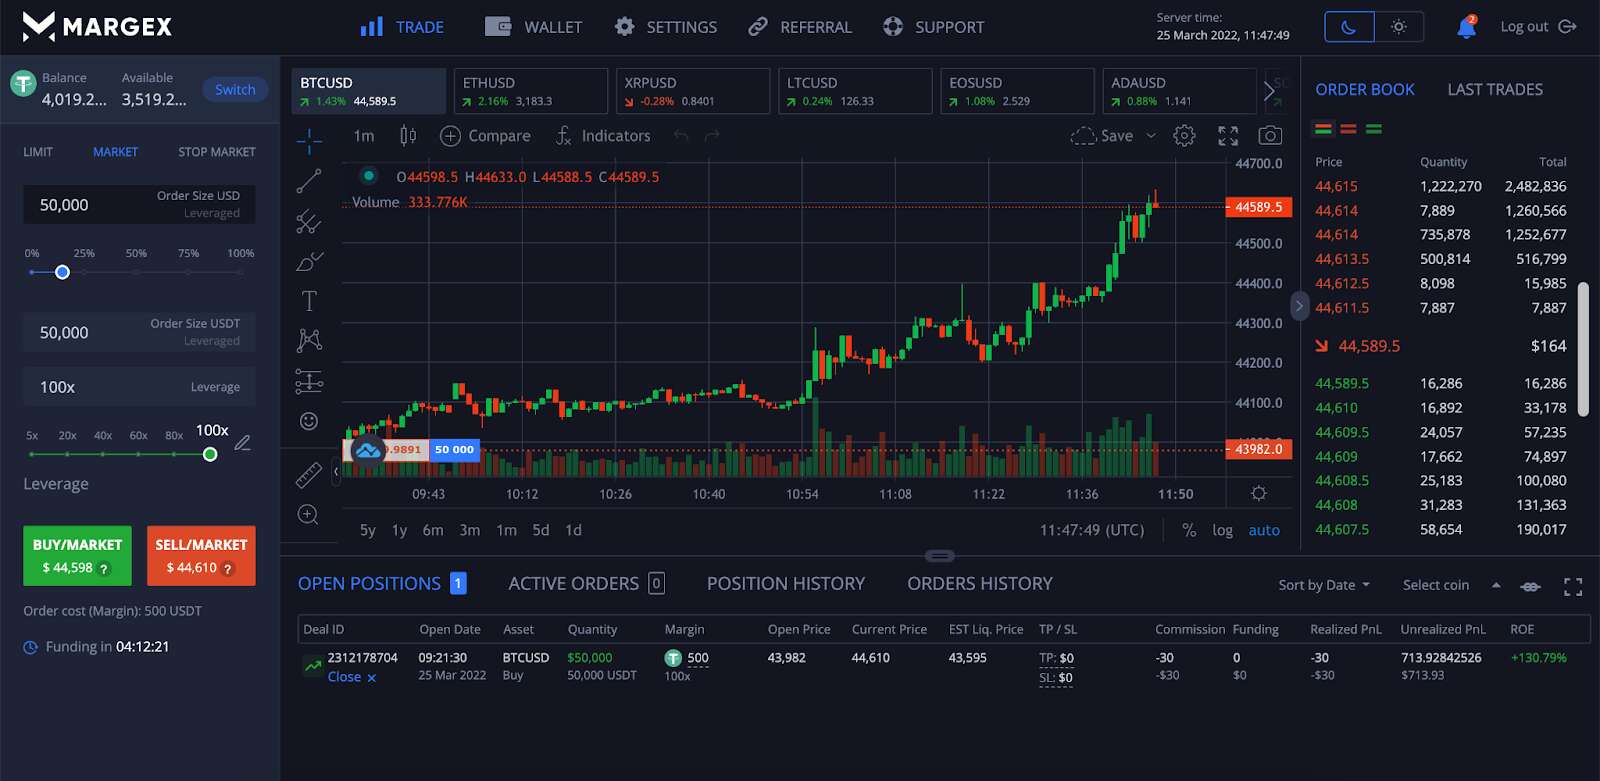Image resolution: width=1600 pixels, height=781 pixels.
Task: Open the SETTINGS menu
Action: [665, 27]
